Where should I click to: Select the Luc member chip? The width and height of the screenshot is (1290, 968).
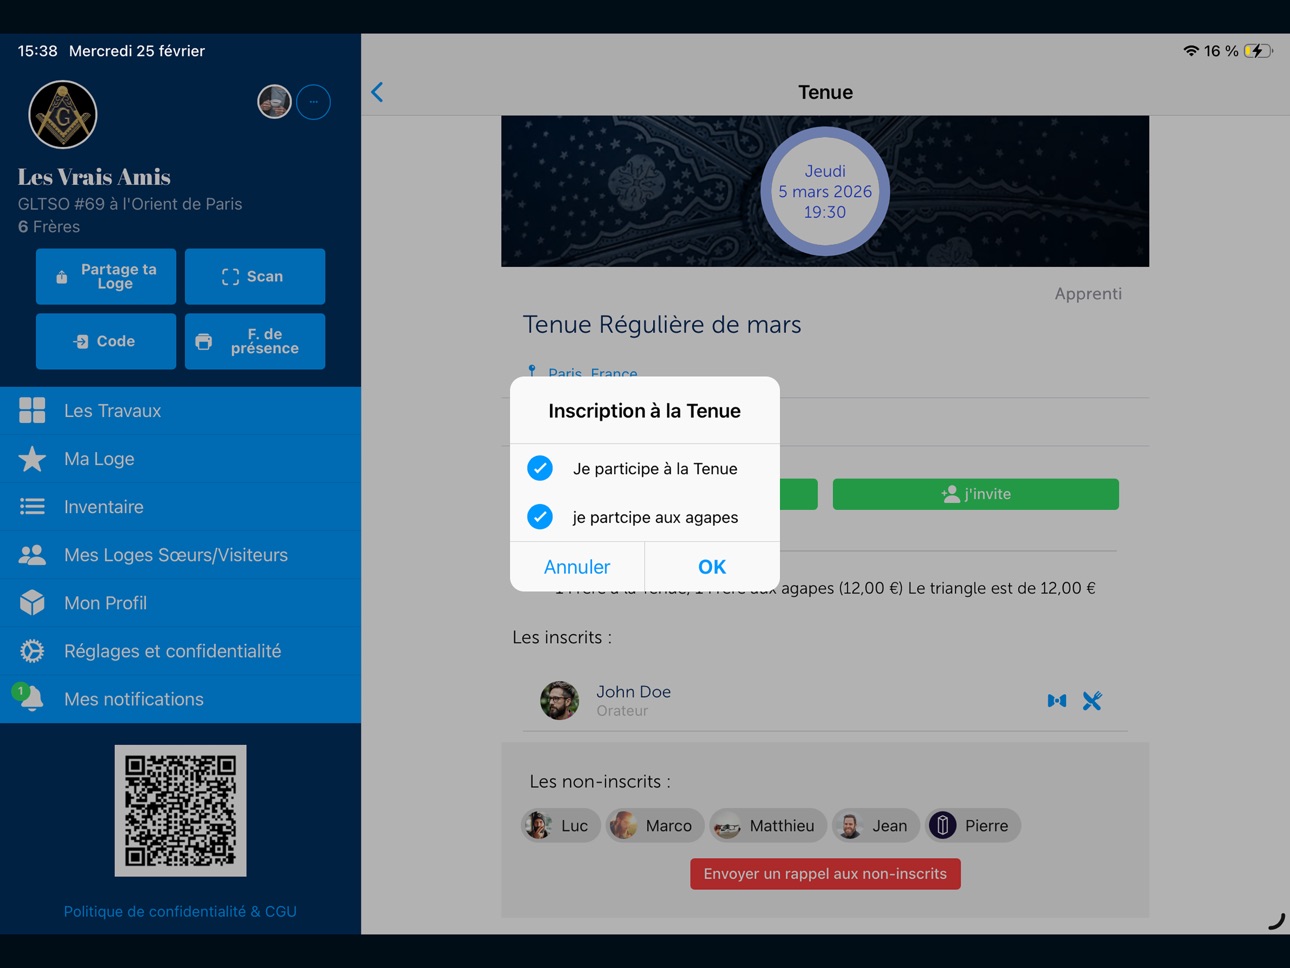560,825
